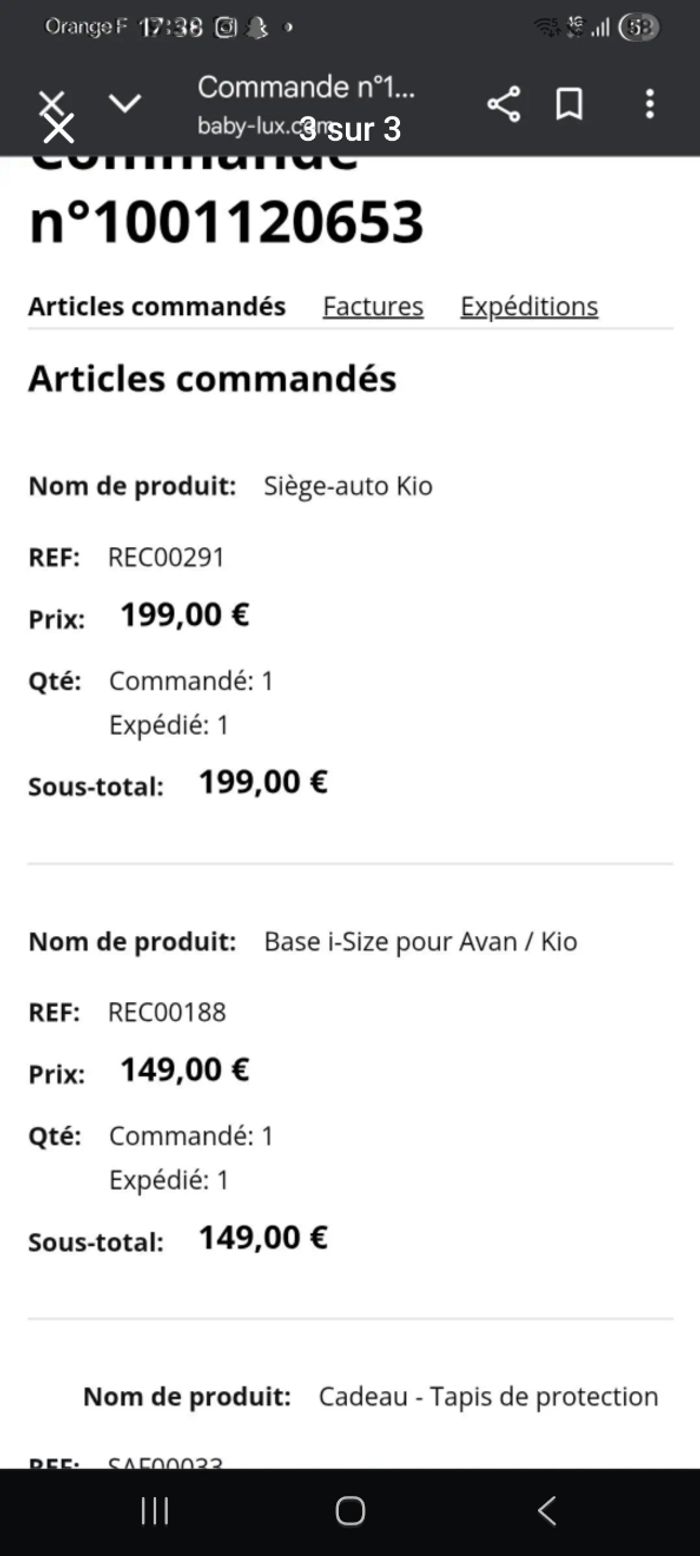Screen dimensions: 700x1556
Task: Tap the REF REC00188 text
Action: point(166,1012)
